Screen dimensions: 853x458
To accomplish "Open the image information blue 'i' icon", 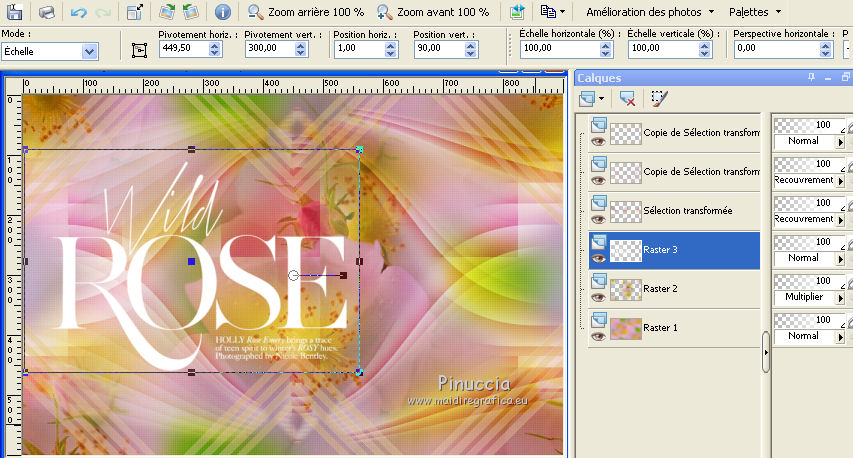I will point(222,12).
